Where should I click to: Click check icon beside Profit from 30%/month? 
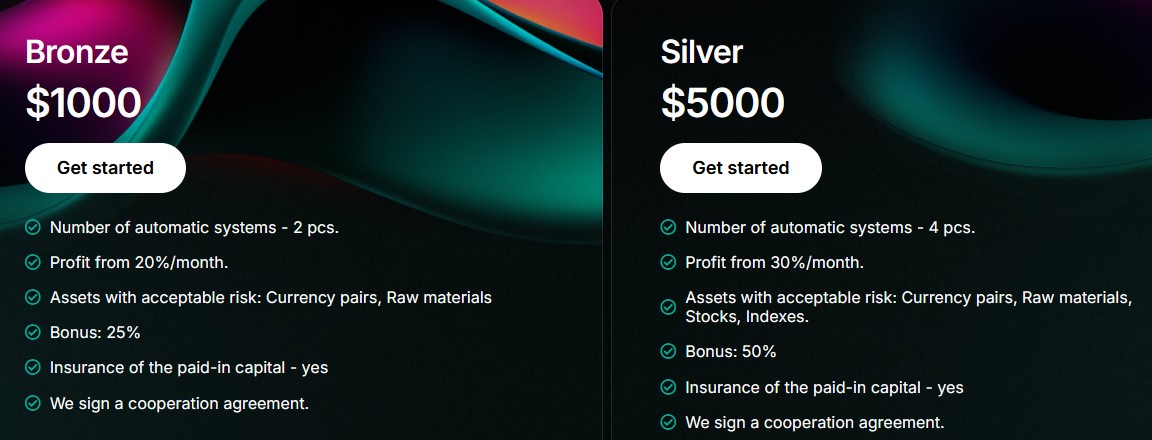coord(668,262)
